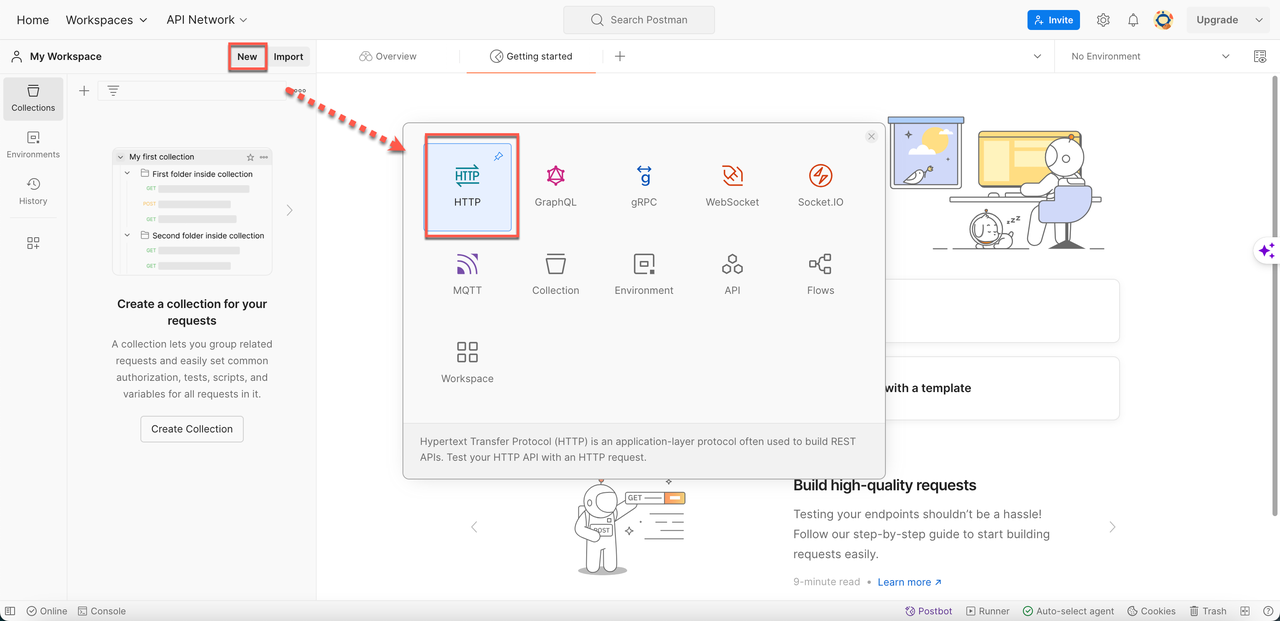Create a new Collection from dialog

(555, 275)
